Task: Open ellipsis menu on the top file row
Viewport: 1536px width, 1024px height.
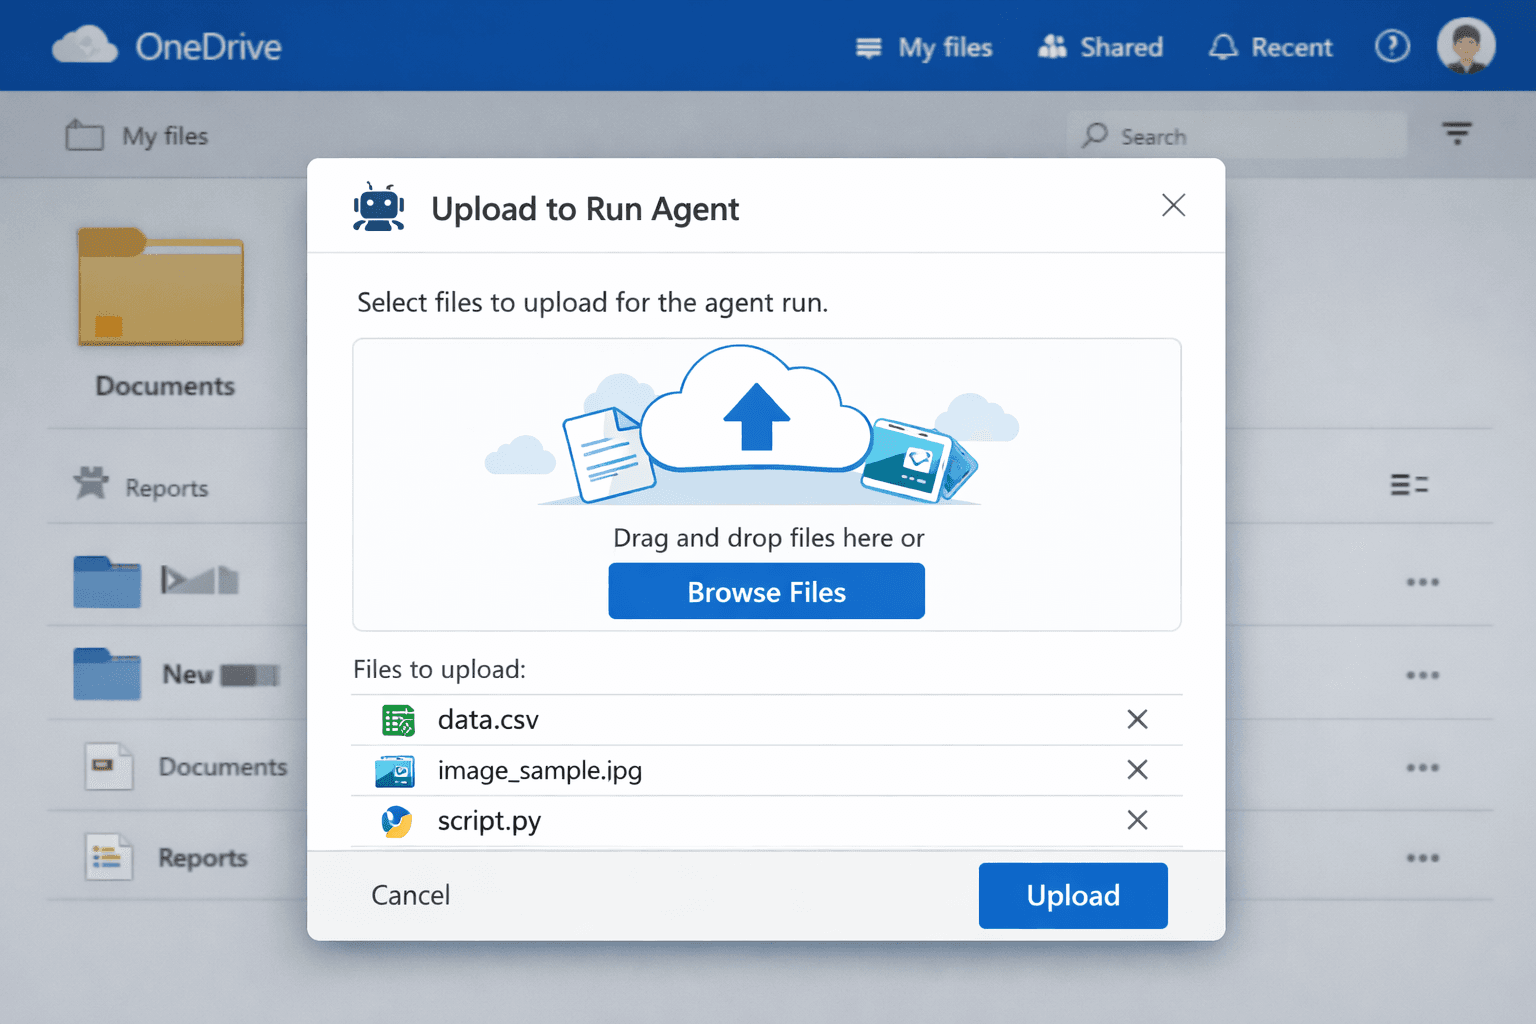Action: [1421, 581]
